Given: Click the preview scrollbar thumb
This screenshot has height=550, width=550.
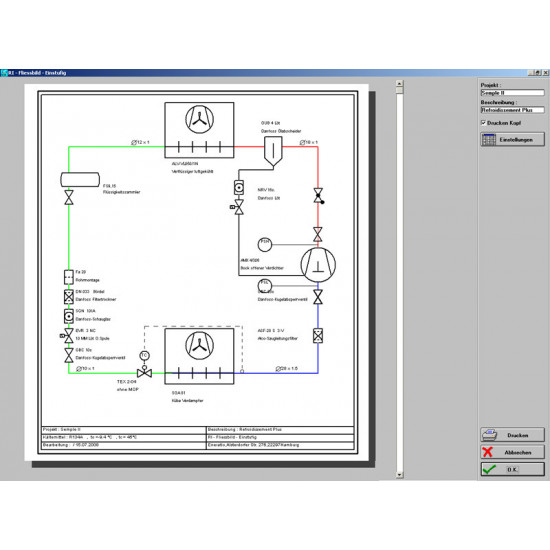Looking at the screenshot, I should pyautogui.click(x=399, y=90).
